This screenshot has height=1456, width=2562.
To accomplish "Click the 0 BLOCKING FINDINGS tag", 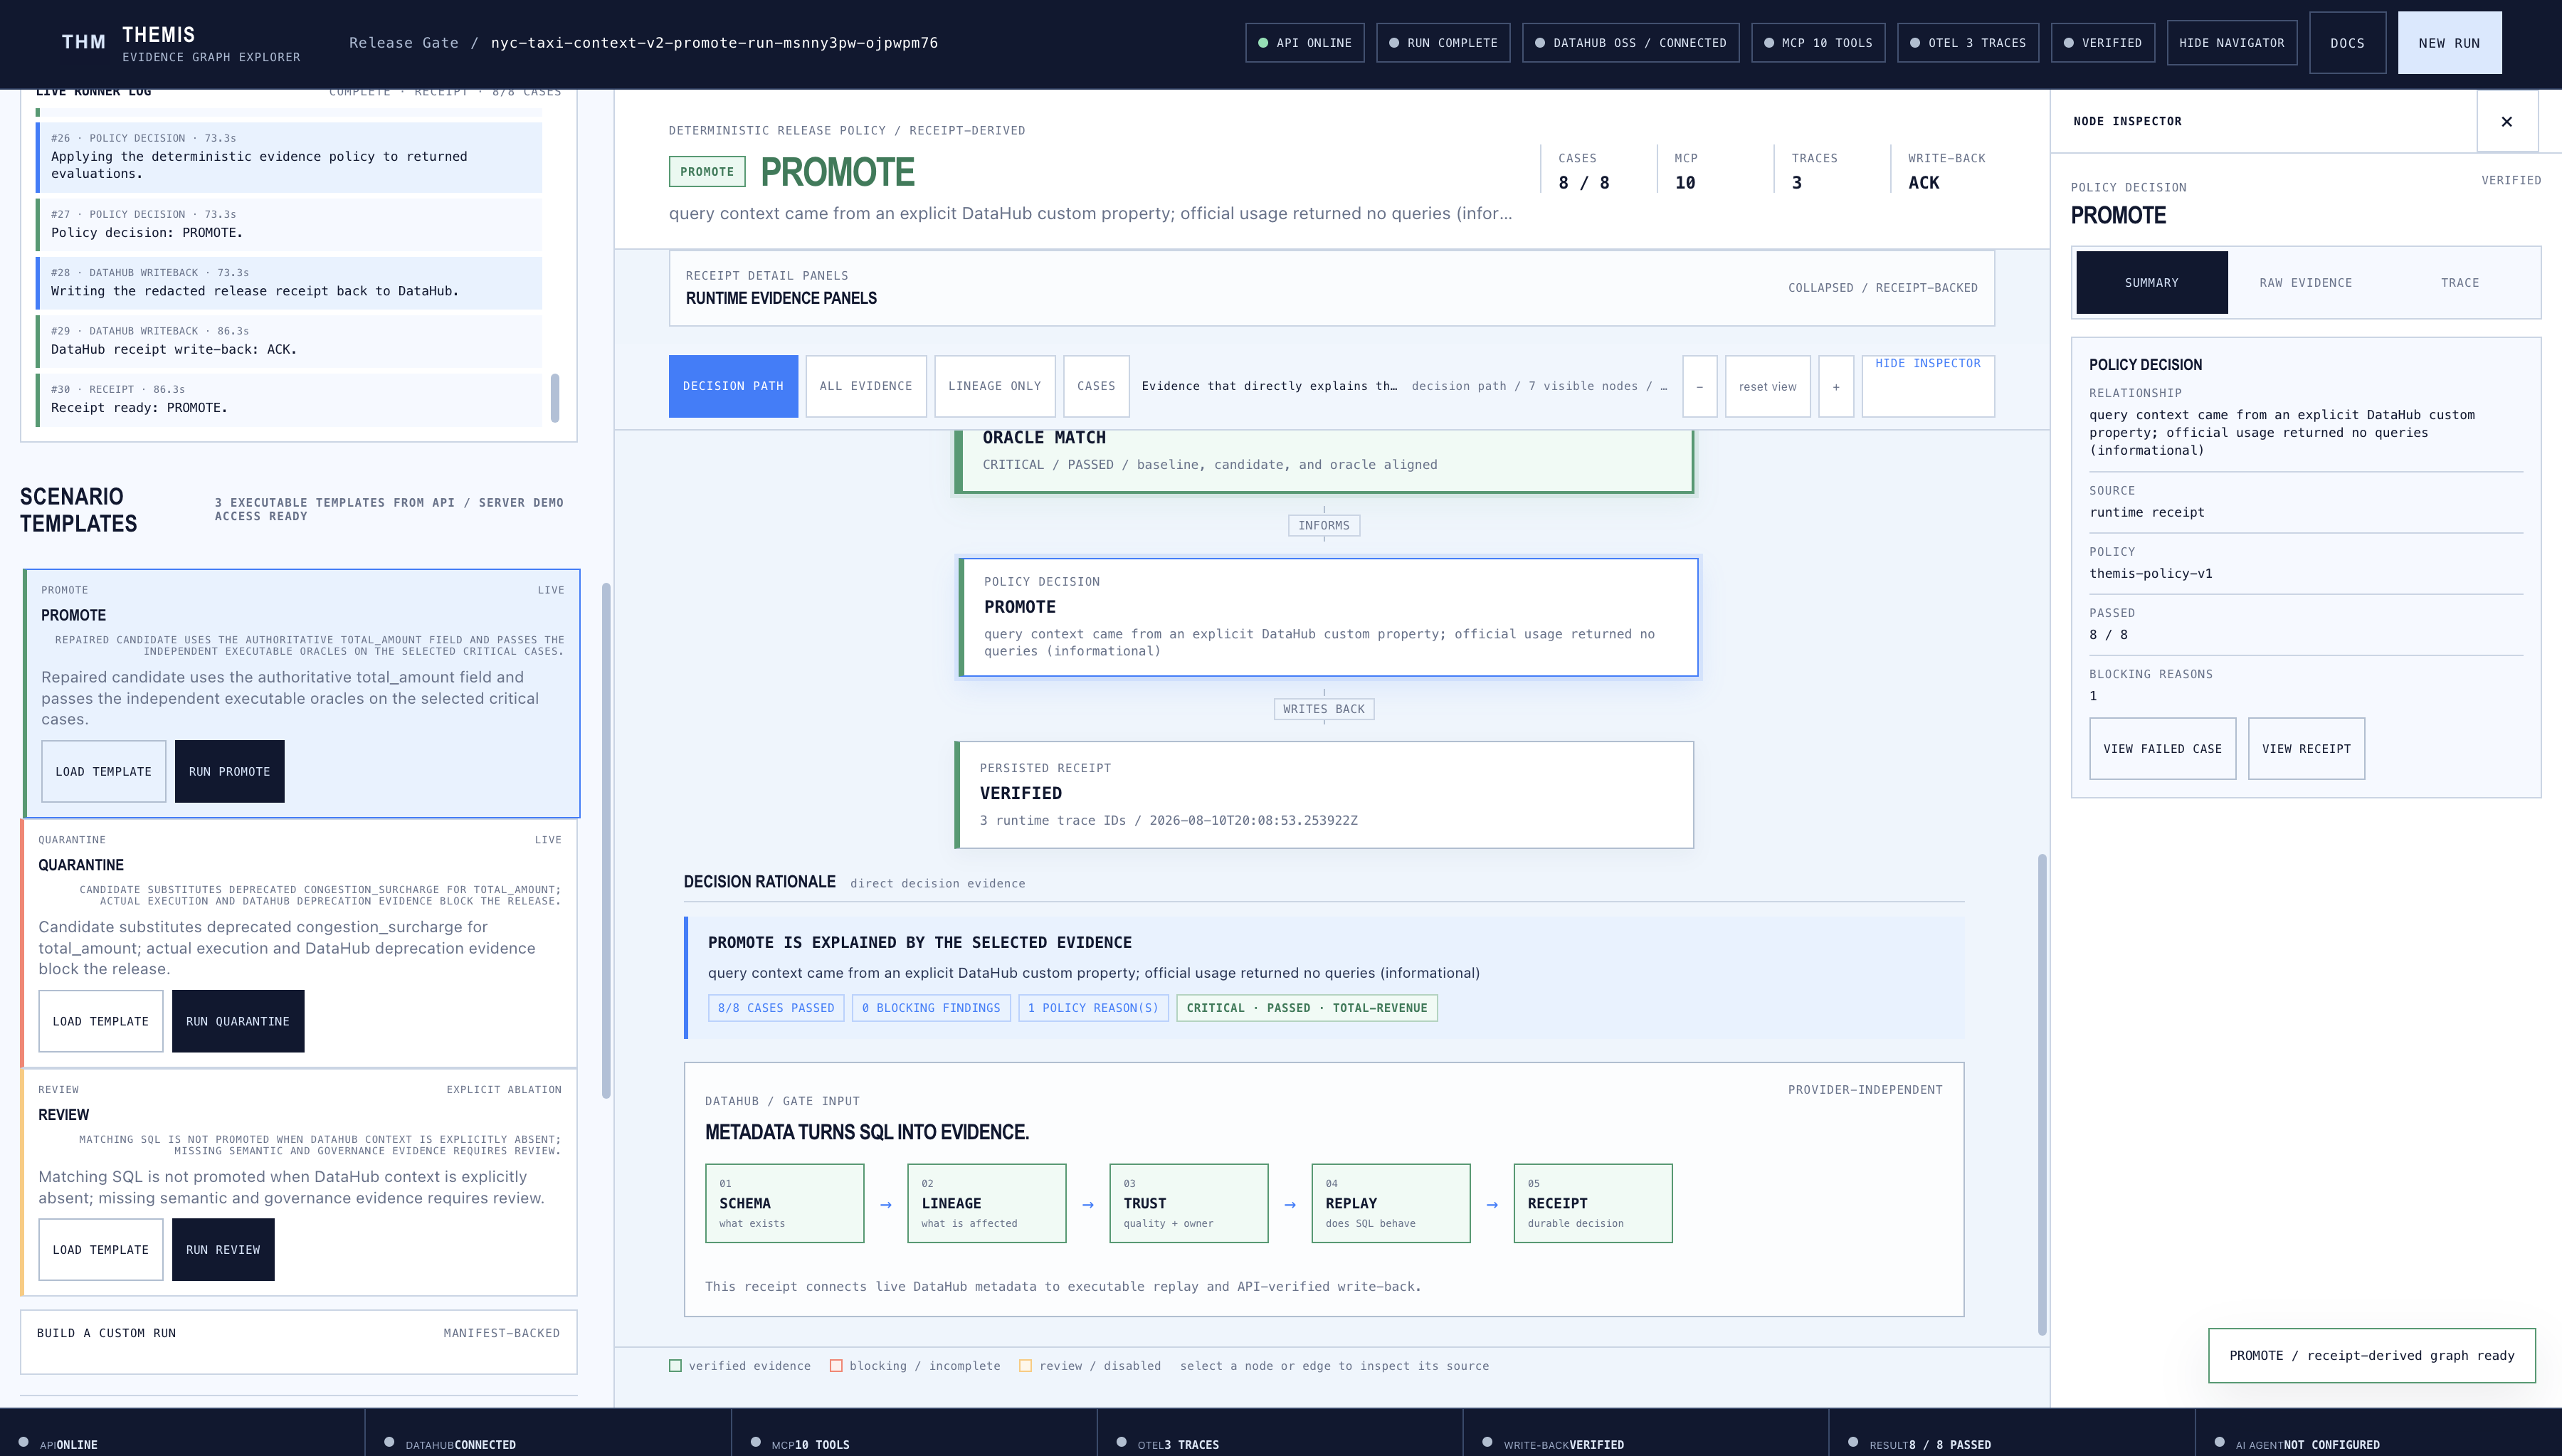I will point(930,1008).
